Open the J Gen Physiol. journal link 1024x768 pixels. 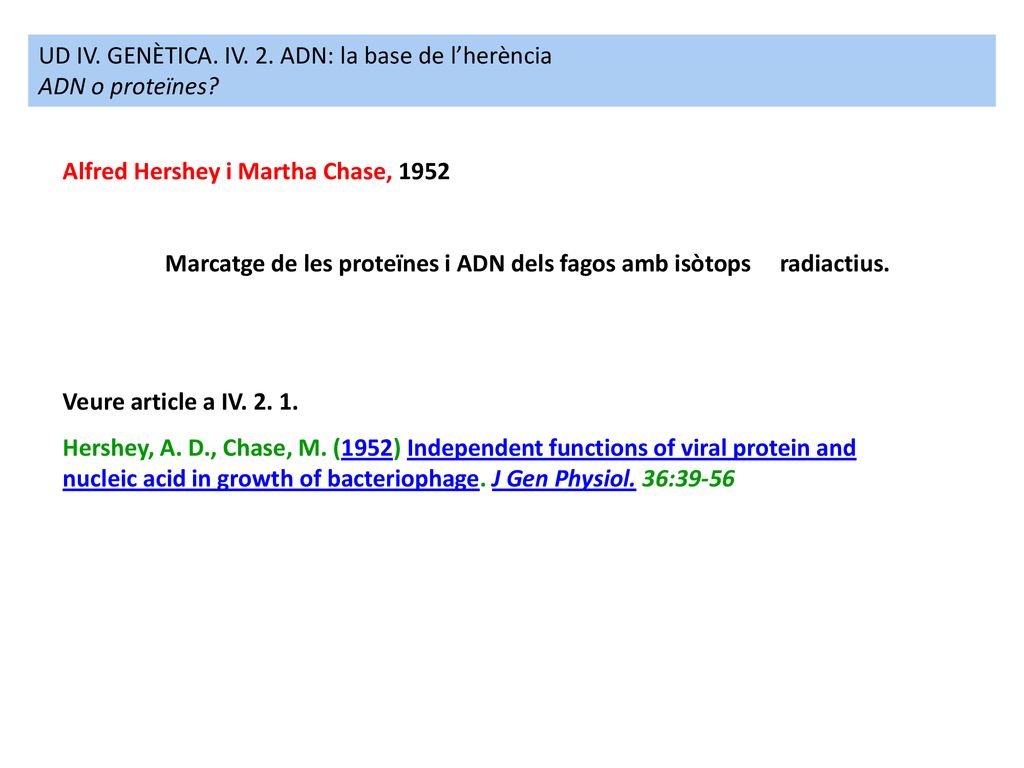(x=564, y=479)
